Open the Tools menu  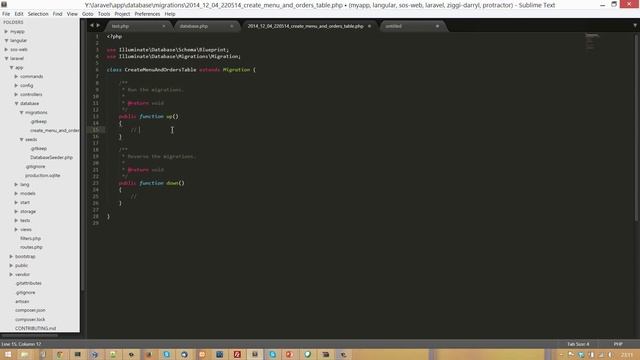coord(104,13)
